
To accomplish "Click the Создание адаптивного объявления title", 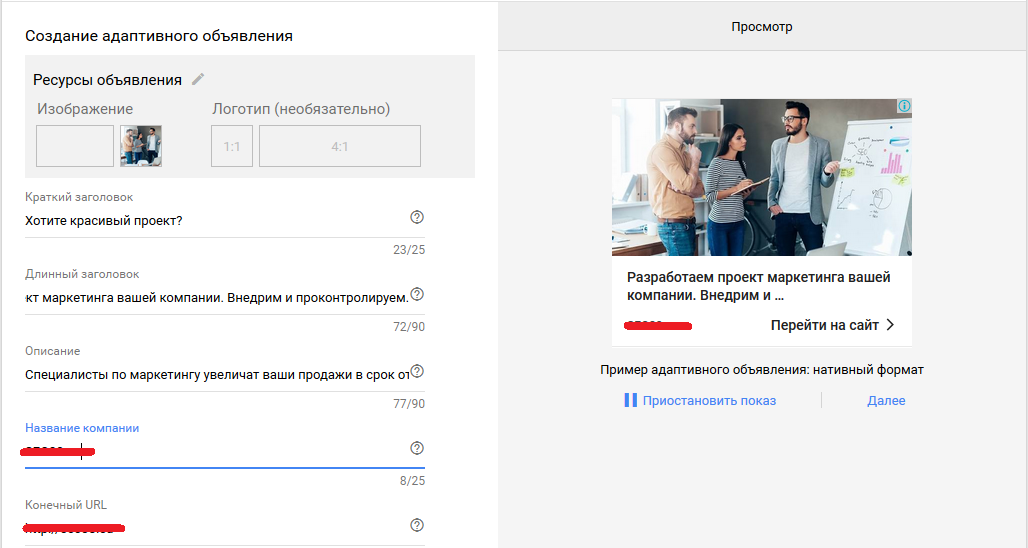I will (x=159, y=36).
